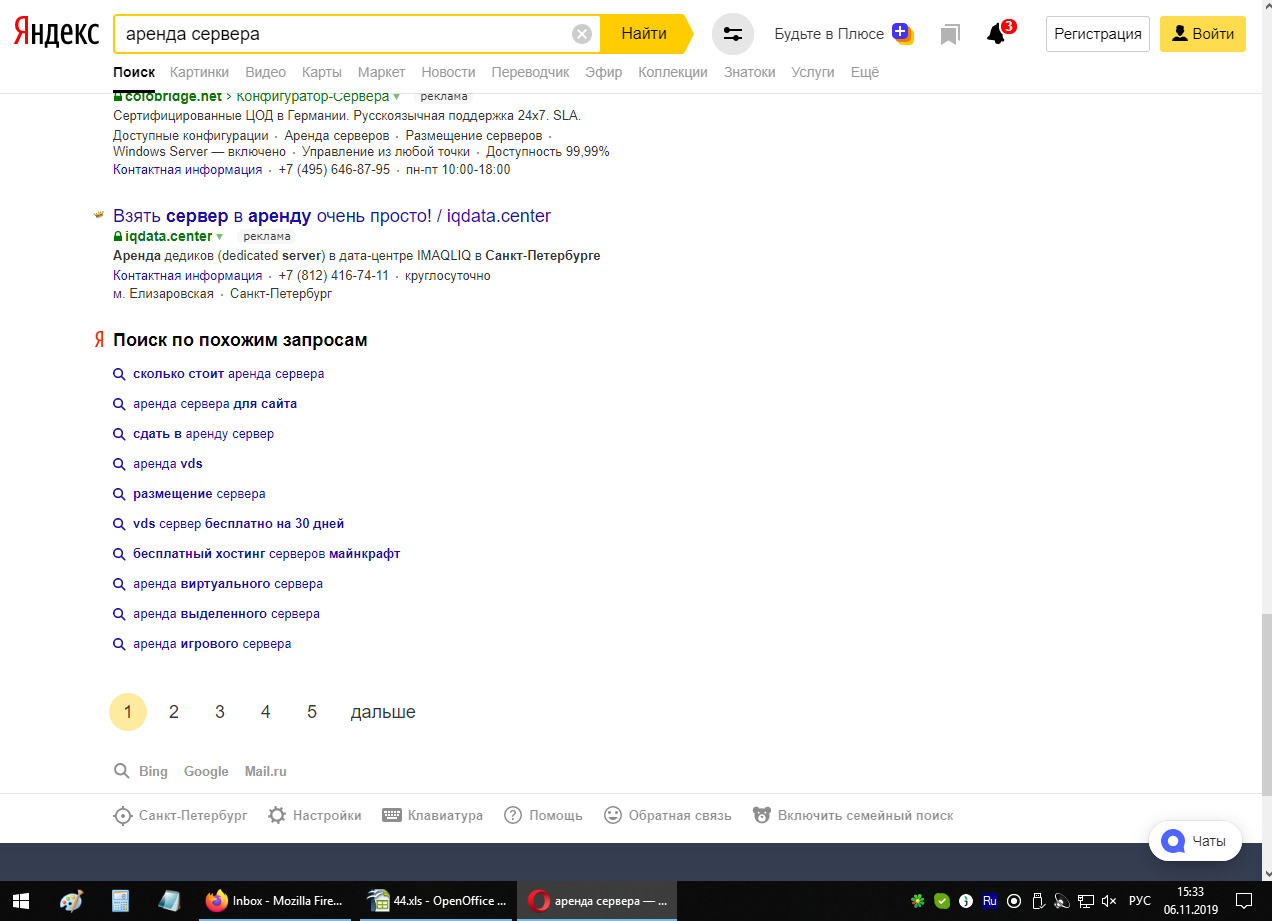Click the Чаты chat bubble button
This screenshot has width=1272, height=921.
[1195, 841]
